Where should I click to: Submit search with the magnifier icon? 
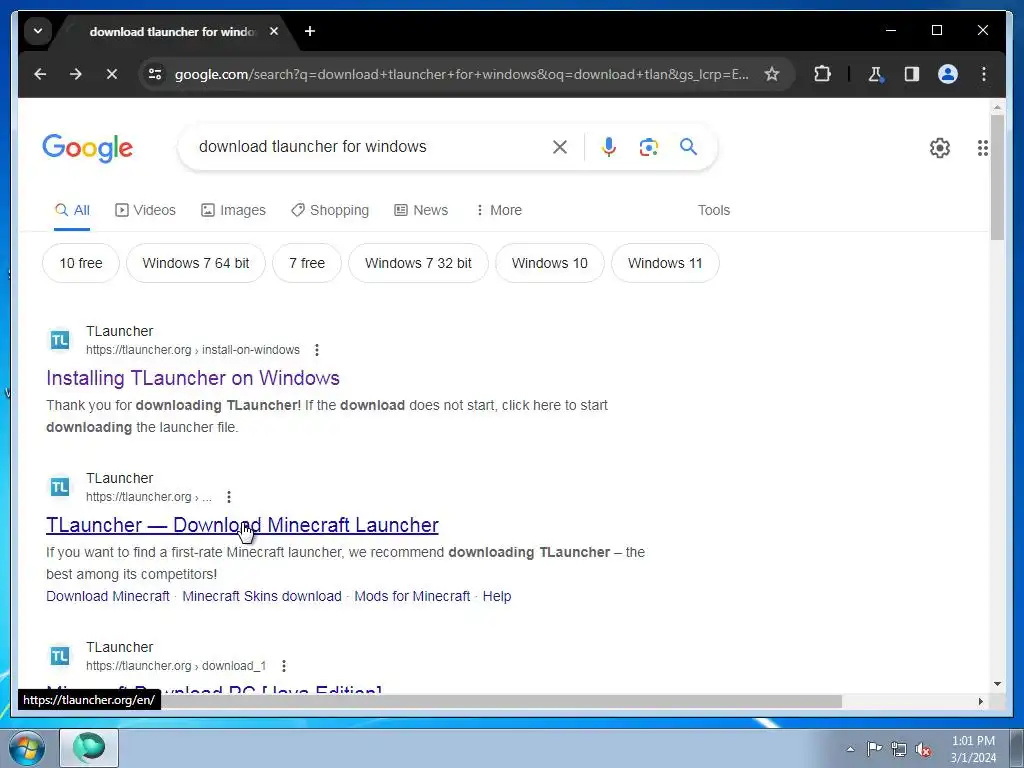(688, 147)
